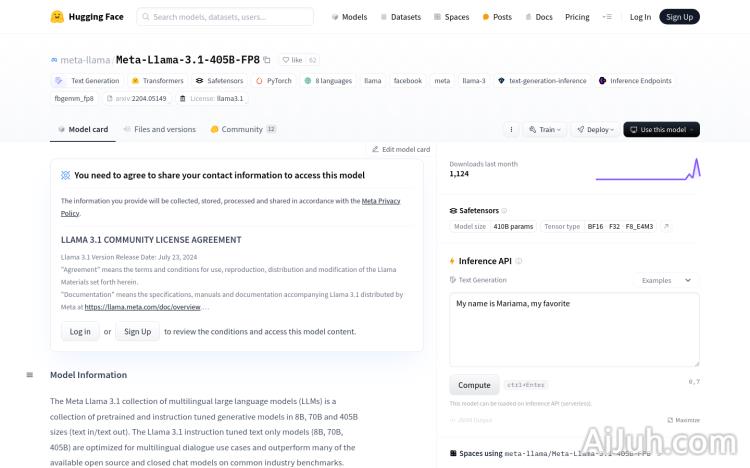
Task: Focus the search models input field
Action: click(230, 17)
